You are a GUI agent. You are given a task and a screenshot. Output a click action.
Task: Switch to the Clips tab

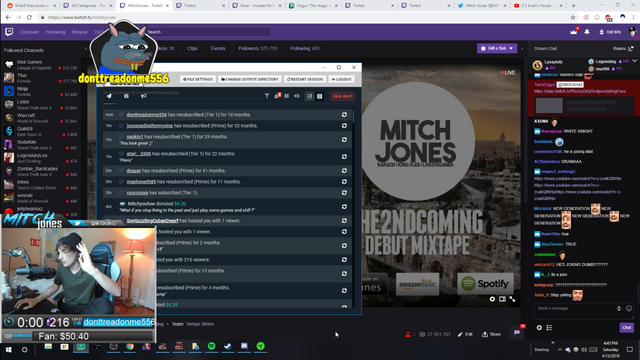click(x=192, y=48)
